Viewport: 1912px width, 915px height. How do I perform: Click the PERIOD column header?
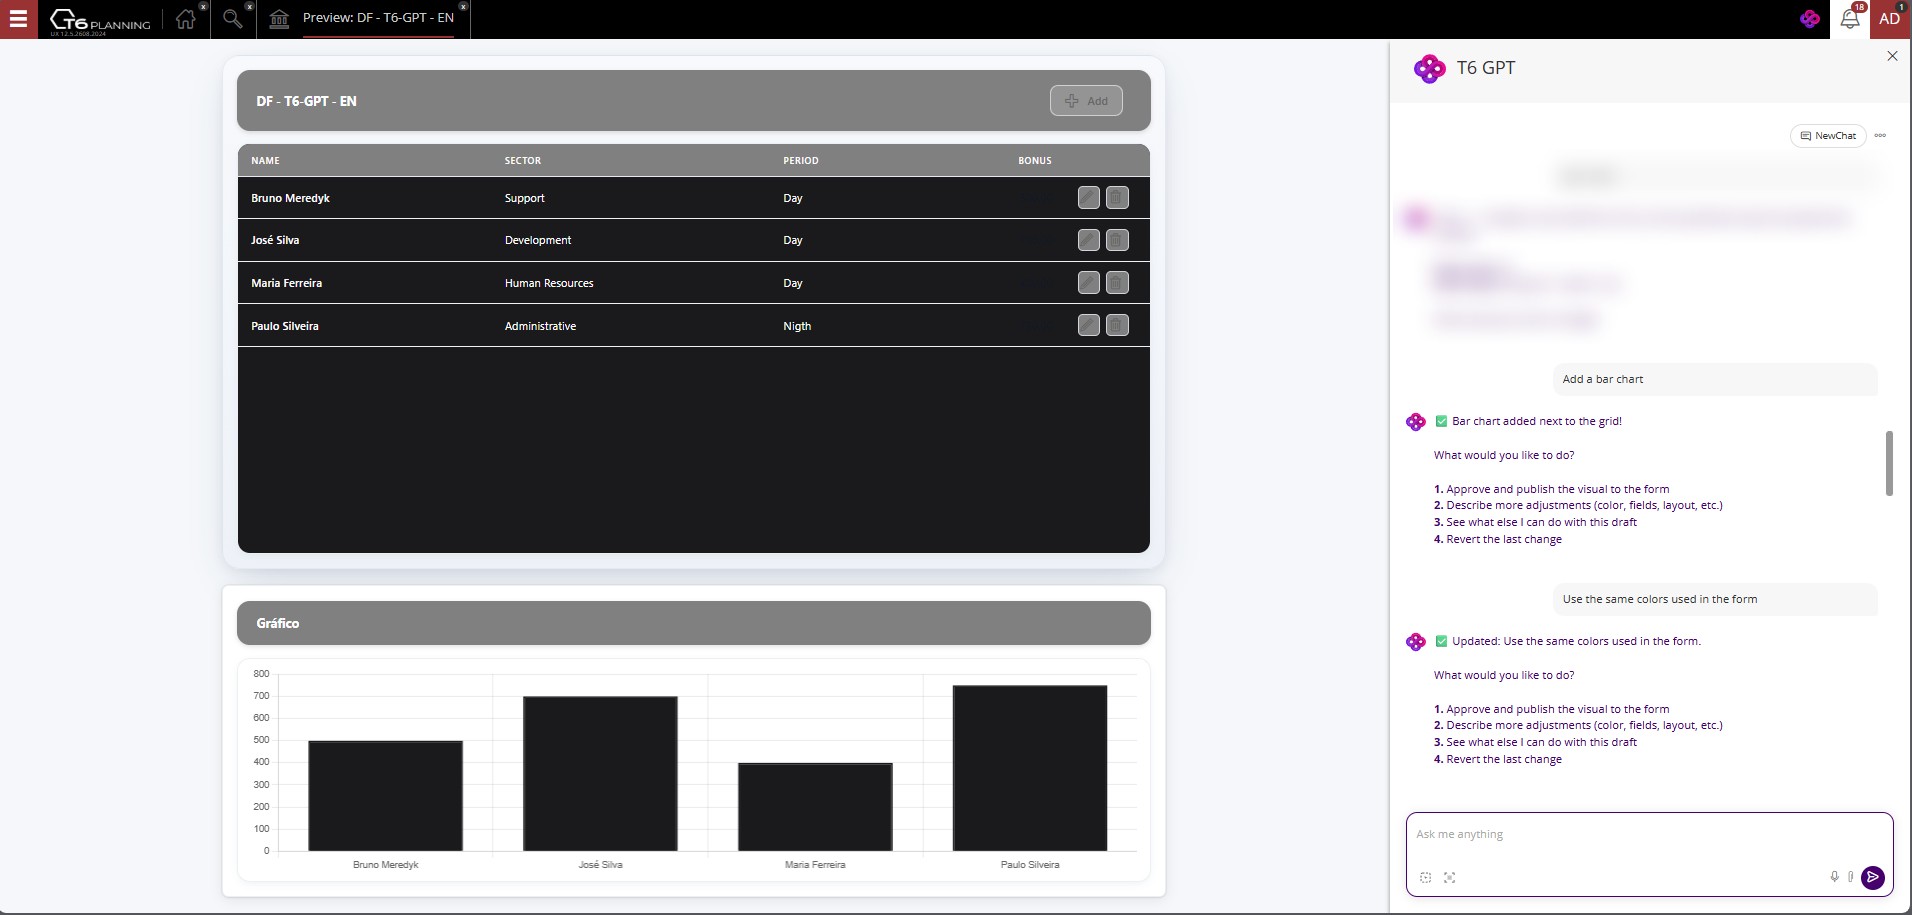[800, 160]
